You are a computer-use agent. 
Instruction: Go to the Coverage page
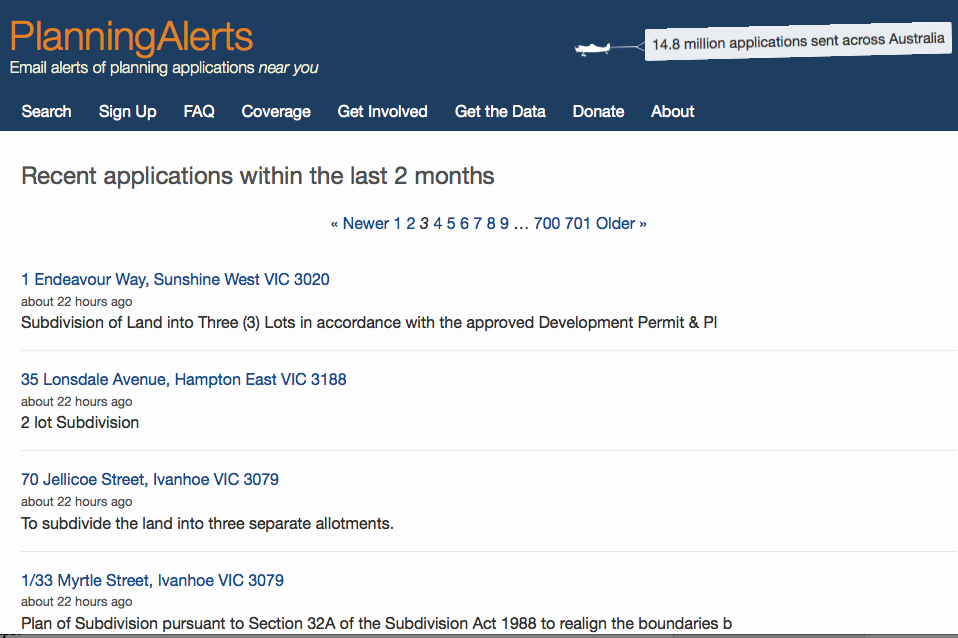(276, 112)
